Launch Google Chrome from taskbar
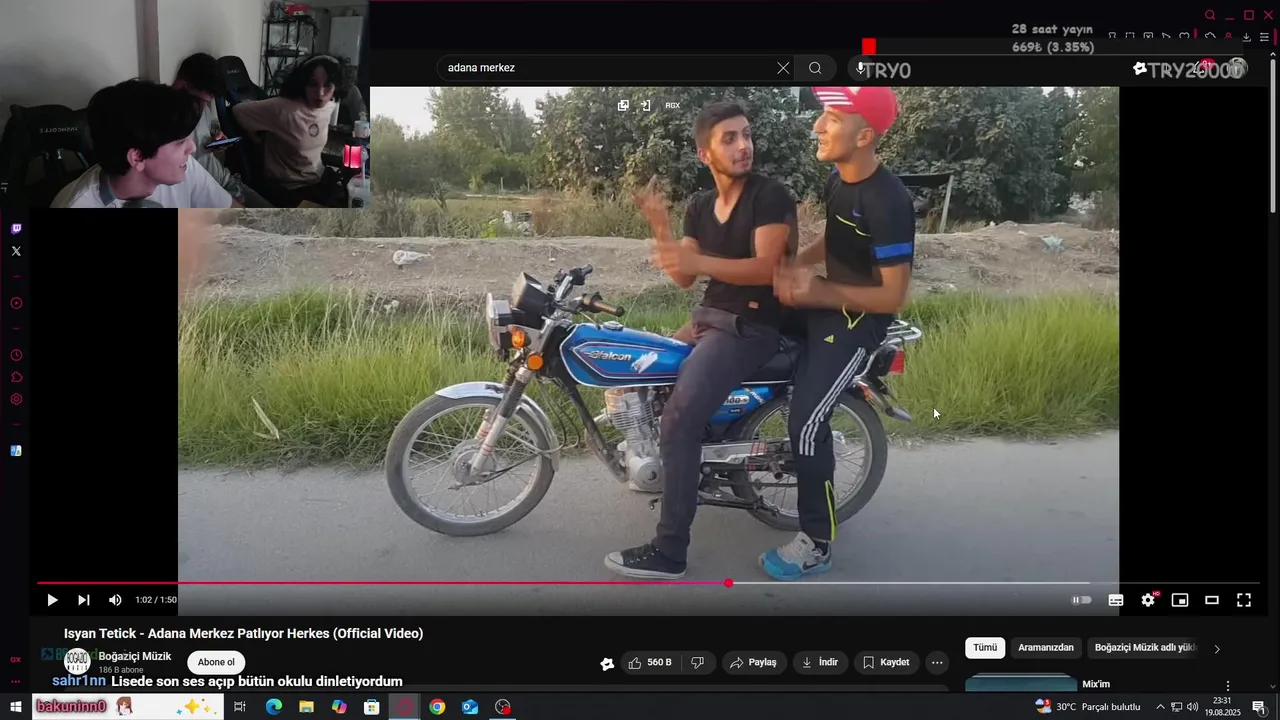Viewport: 1280px width, 720px height. pos(437,707)
